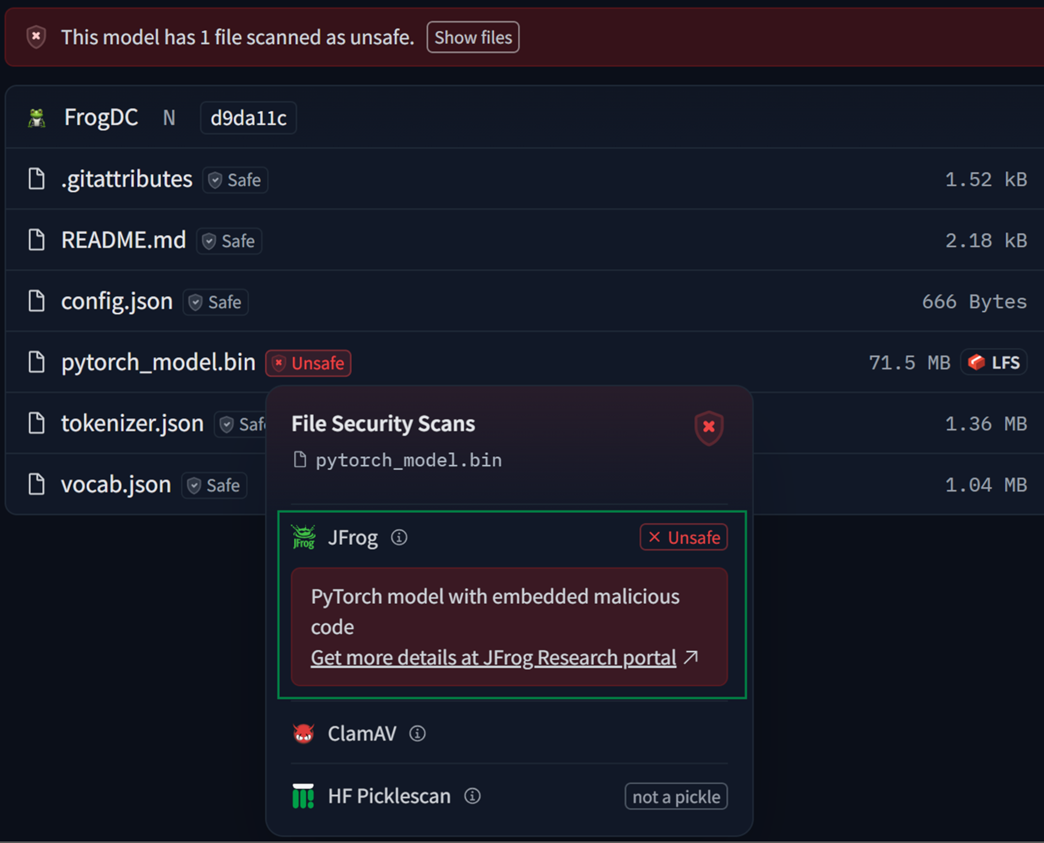Select the FrogDC repository name

(x=101, y=116)
